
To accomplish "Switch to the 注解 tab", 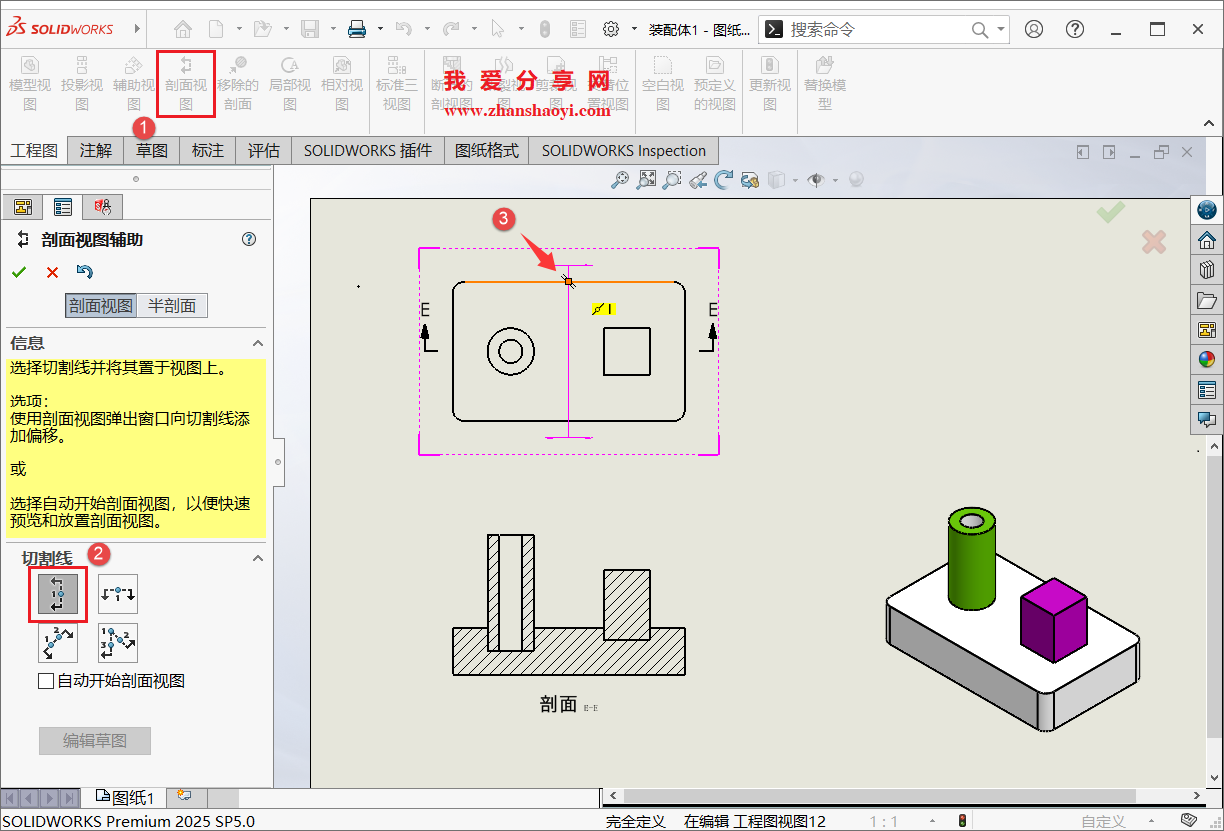I will click(x=96, y=151).
